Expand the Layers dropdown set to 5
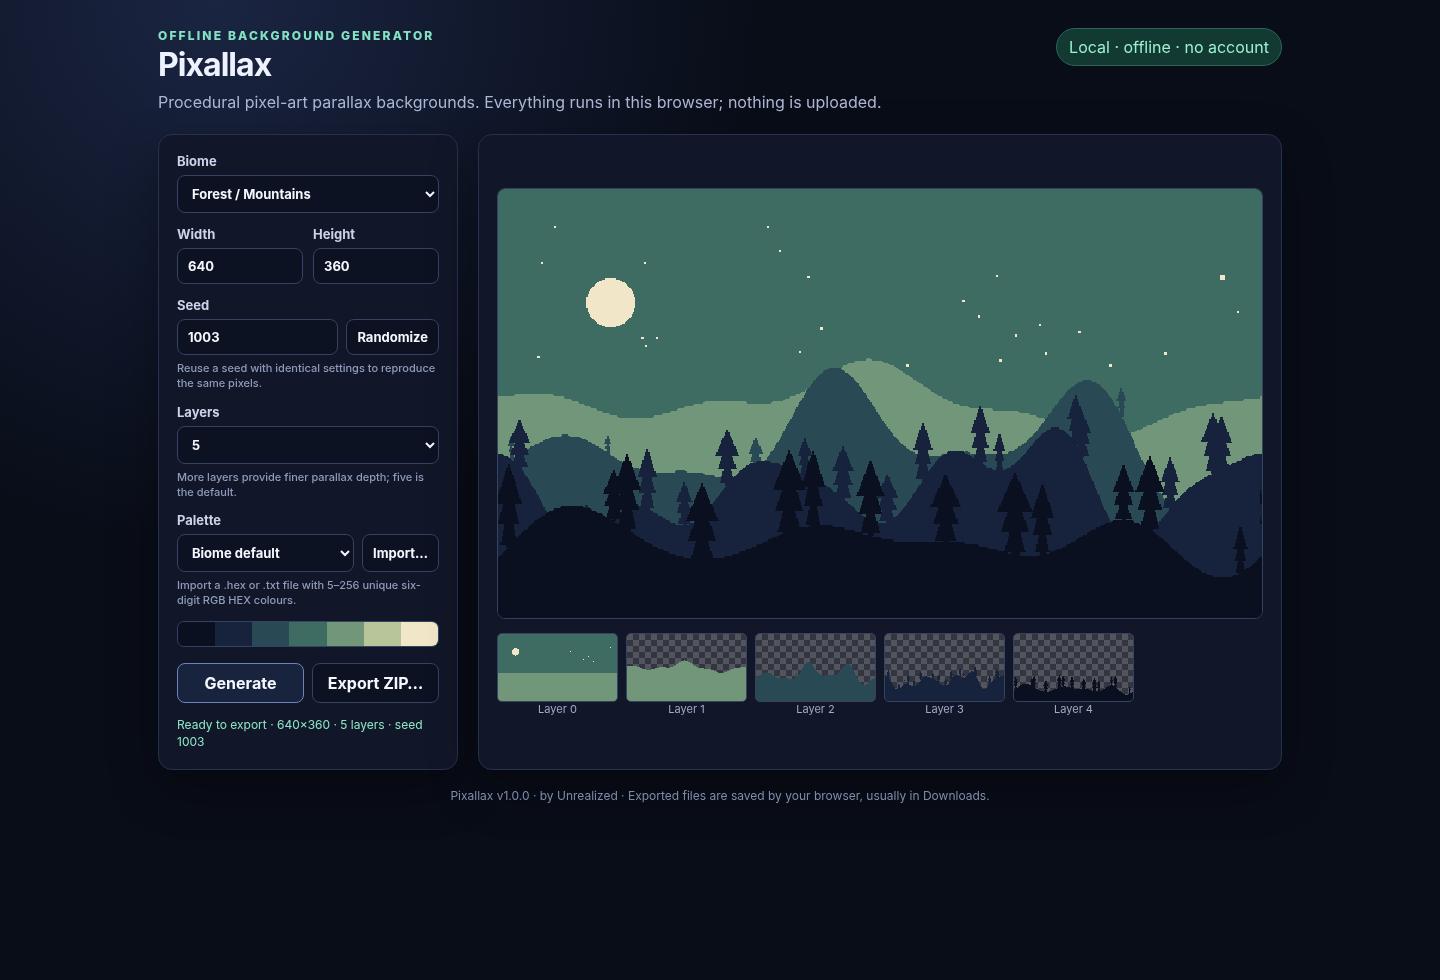Viewport: 1440px width, 980px height. pyautogui.click(x=308, y=445)
